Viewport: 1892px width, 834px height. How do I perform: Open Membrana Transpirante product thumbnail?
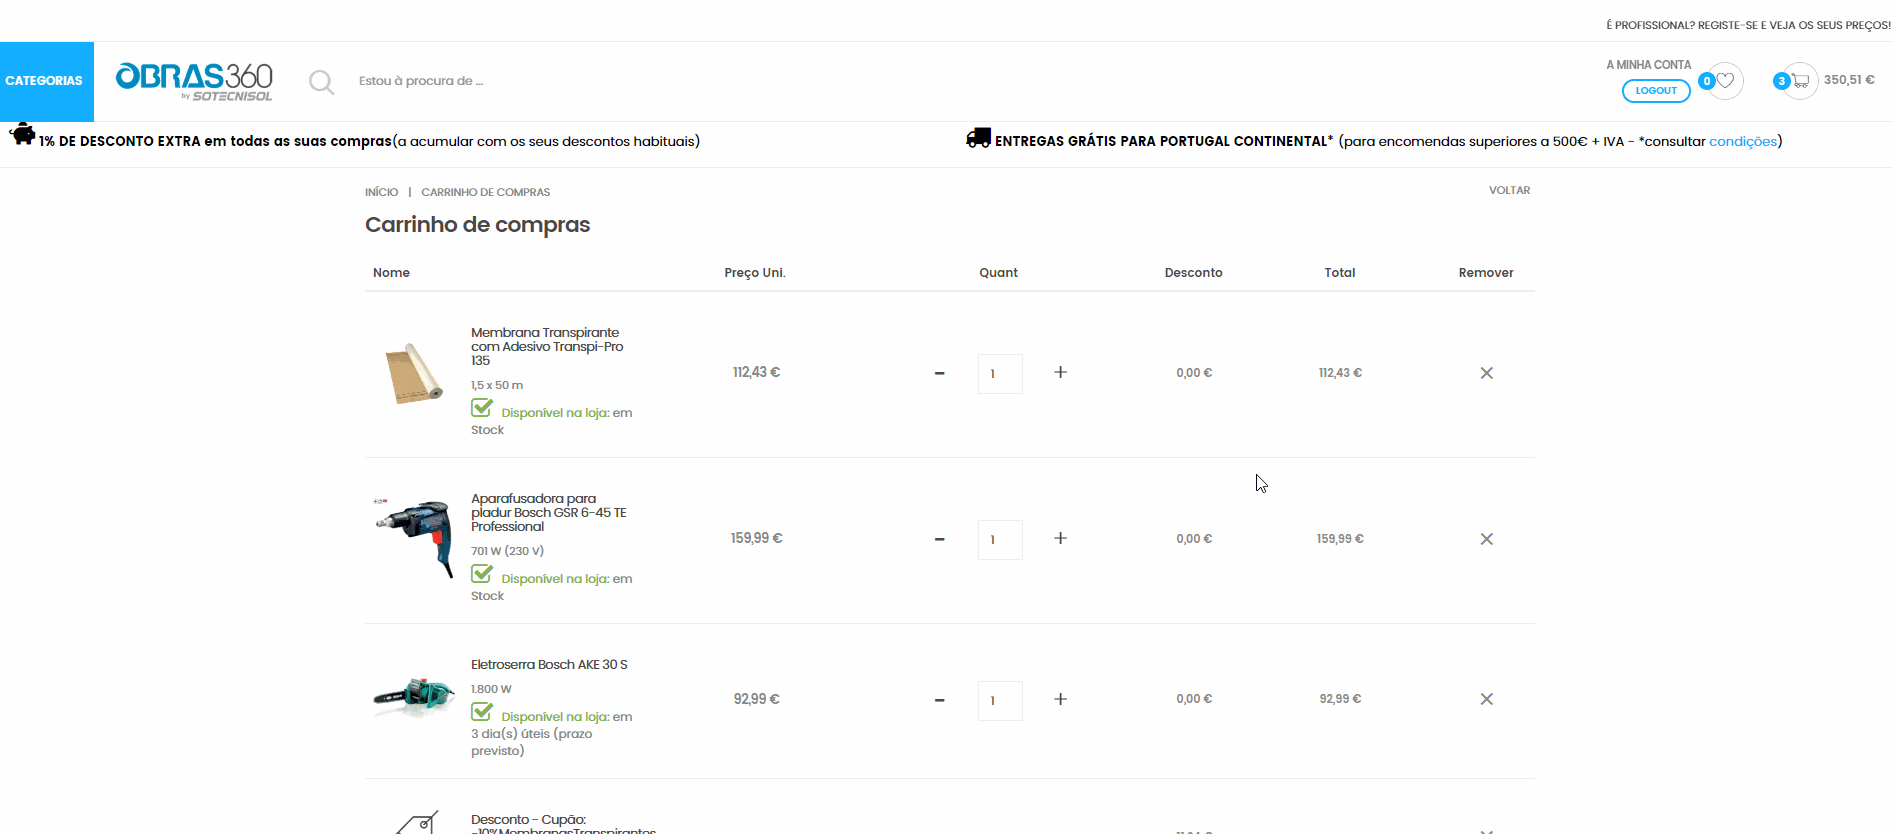pyautogui.click(x=414, y=373)
